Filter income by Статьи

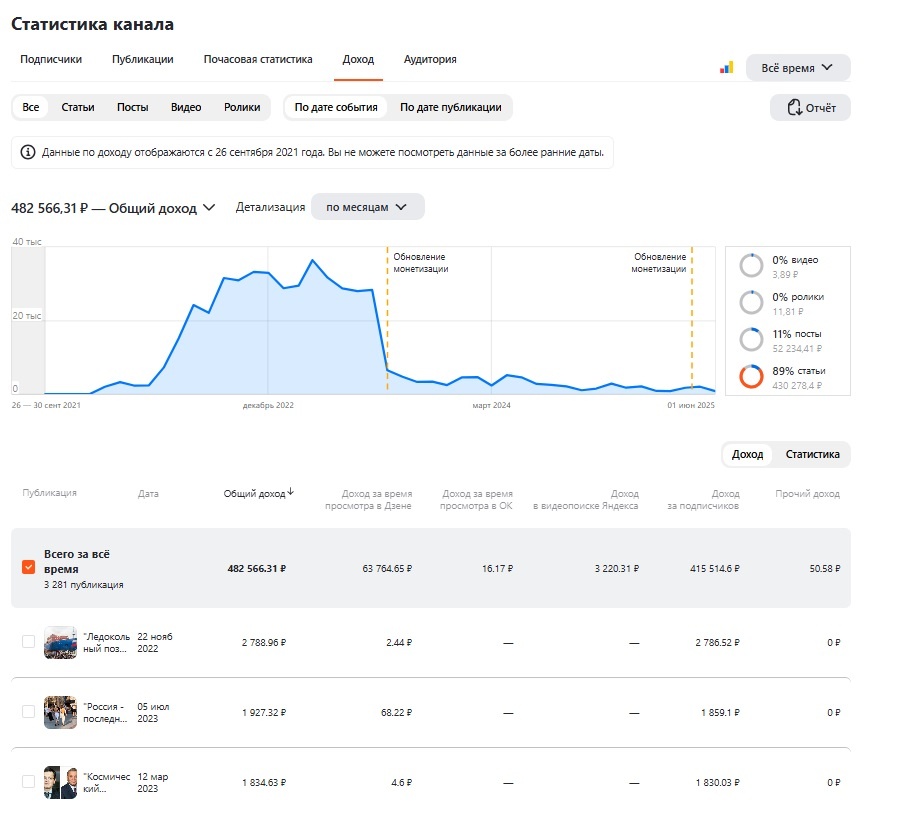tap(77, 107)
